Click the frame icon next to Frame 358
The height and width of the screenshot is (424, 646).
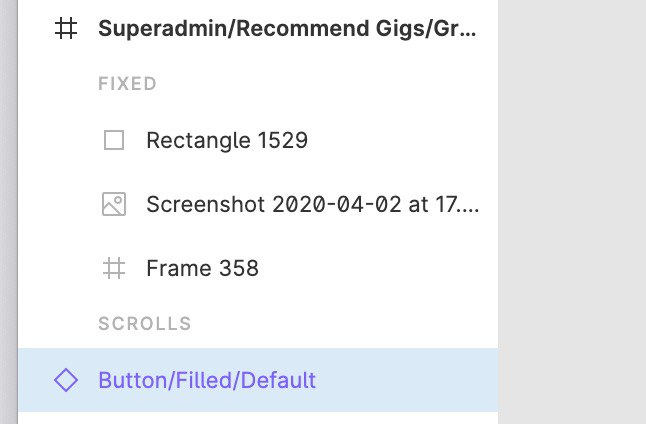click(x=114, y=268)
